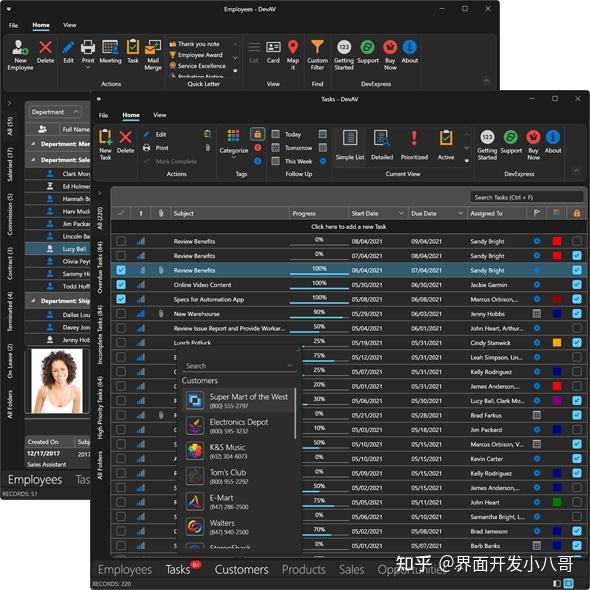Image resolution: width=590 pixels, height=590 pixels.
Task: Click Support icon in Tasks window ribbon
Action: pos(511,137)
